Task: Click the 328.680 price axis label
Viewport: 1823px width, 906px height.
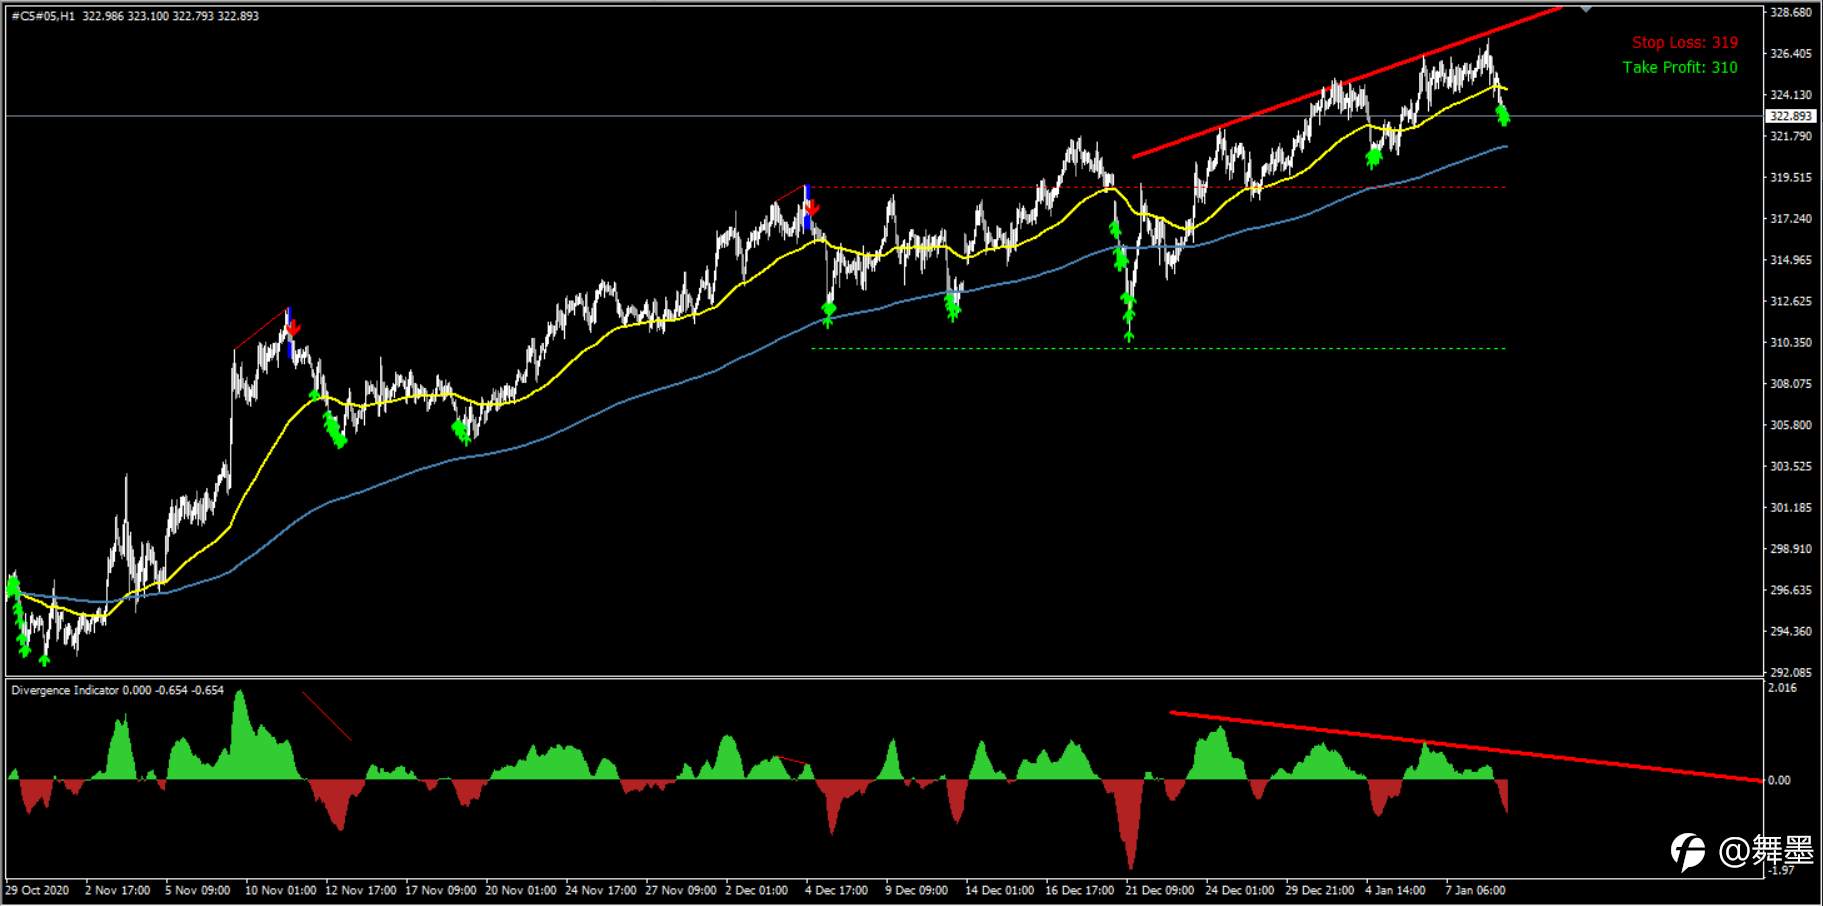Action: click(x=1791, y=13)
